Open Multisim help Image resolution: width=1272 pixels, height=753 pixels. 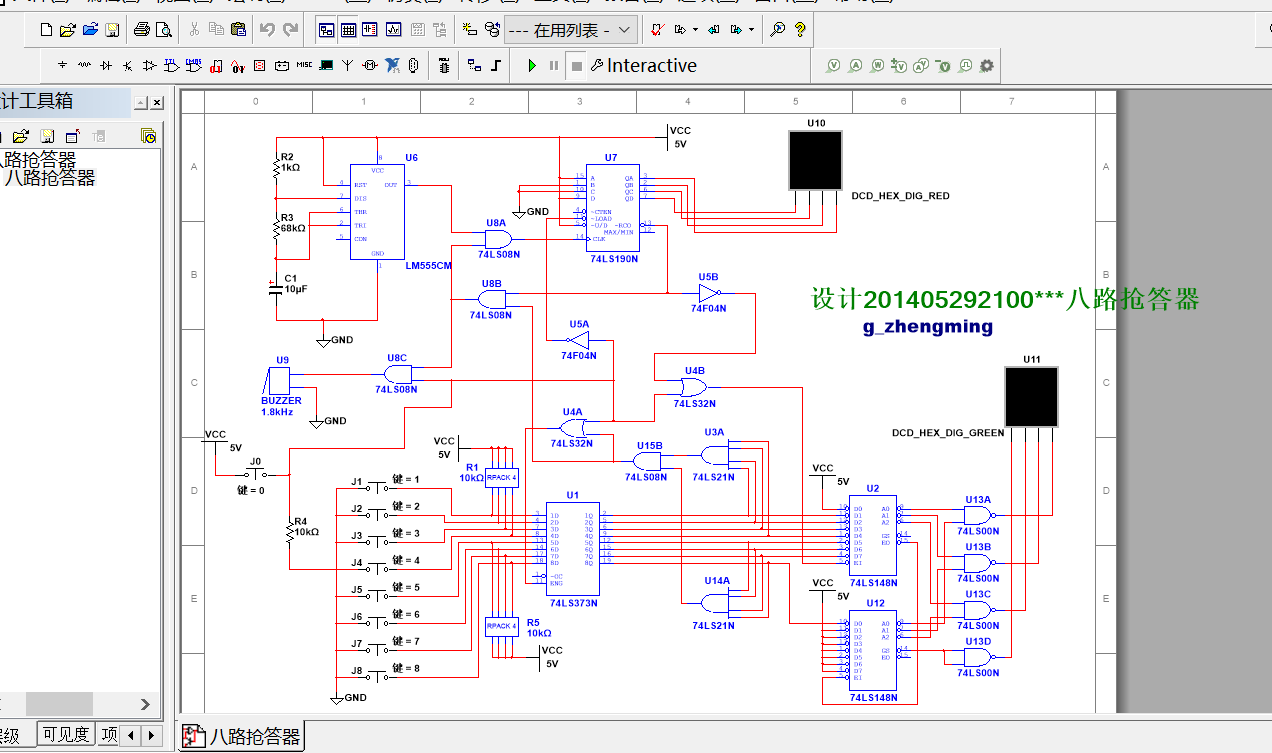pos(800,30)
